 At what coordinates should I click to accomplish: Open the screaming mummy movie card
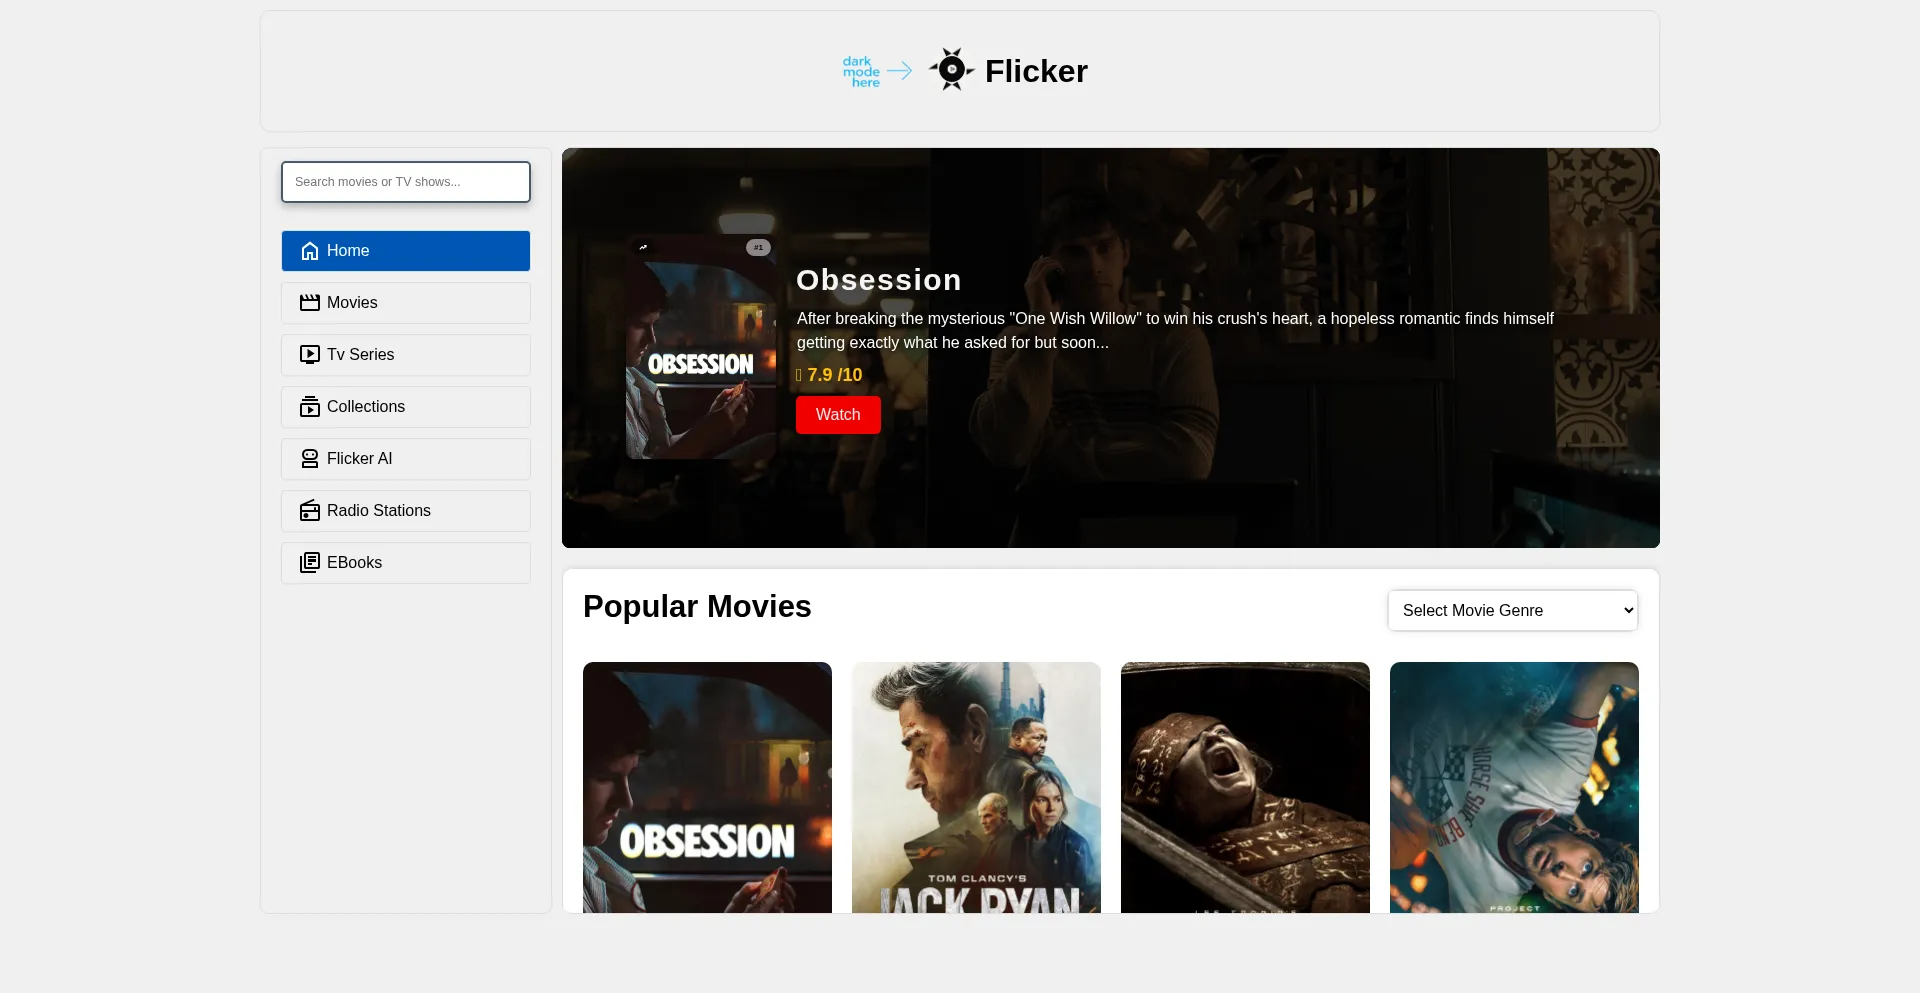[1245, 787]
